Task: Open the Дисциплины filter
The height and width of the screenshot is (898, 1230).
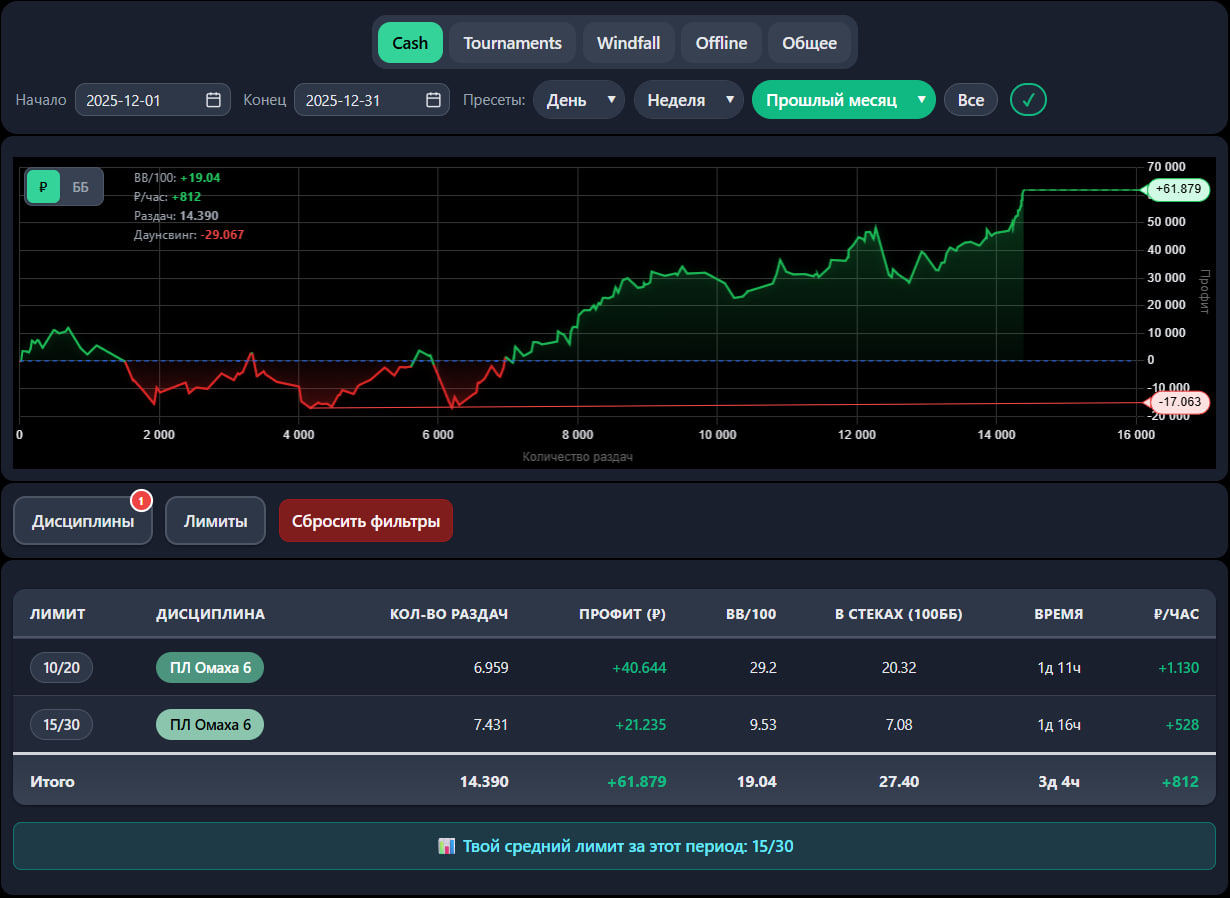Action: tap(83, 521)
